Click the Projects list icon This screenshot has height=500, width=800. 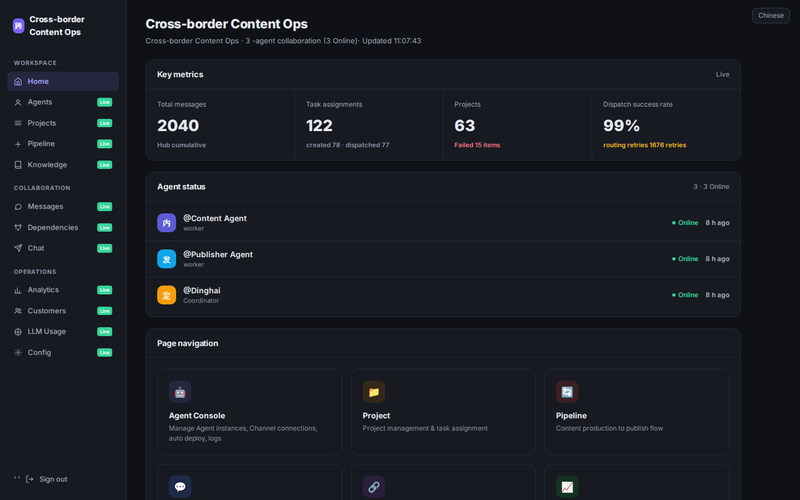18,123
